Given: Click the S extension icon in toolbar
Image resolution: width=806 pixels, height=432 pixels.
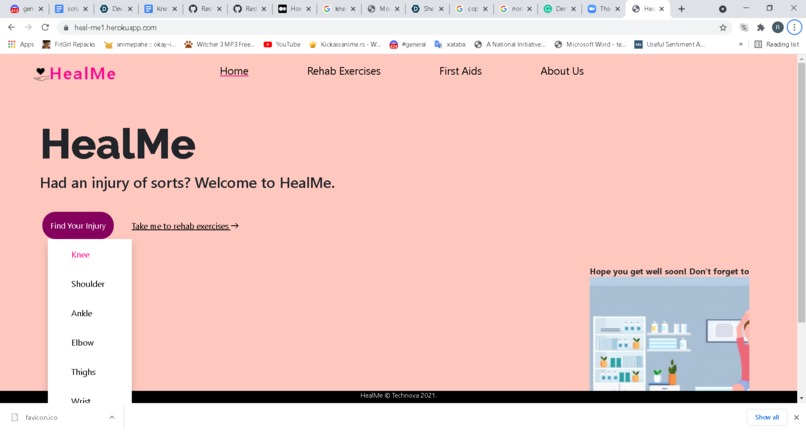Looking at the screenshot, I should click(744, 28).
